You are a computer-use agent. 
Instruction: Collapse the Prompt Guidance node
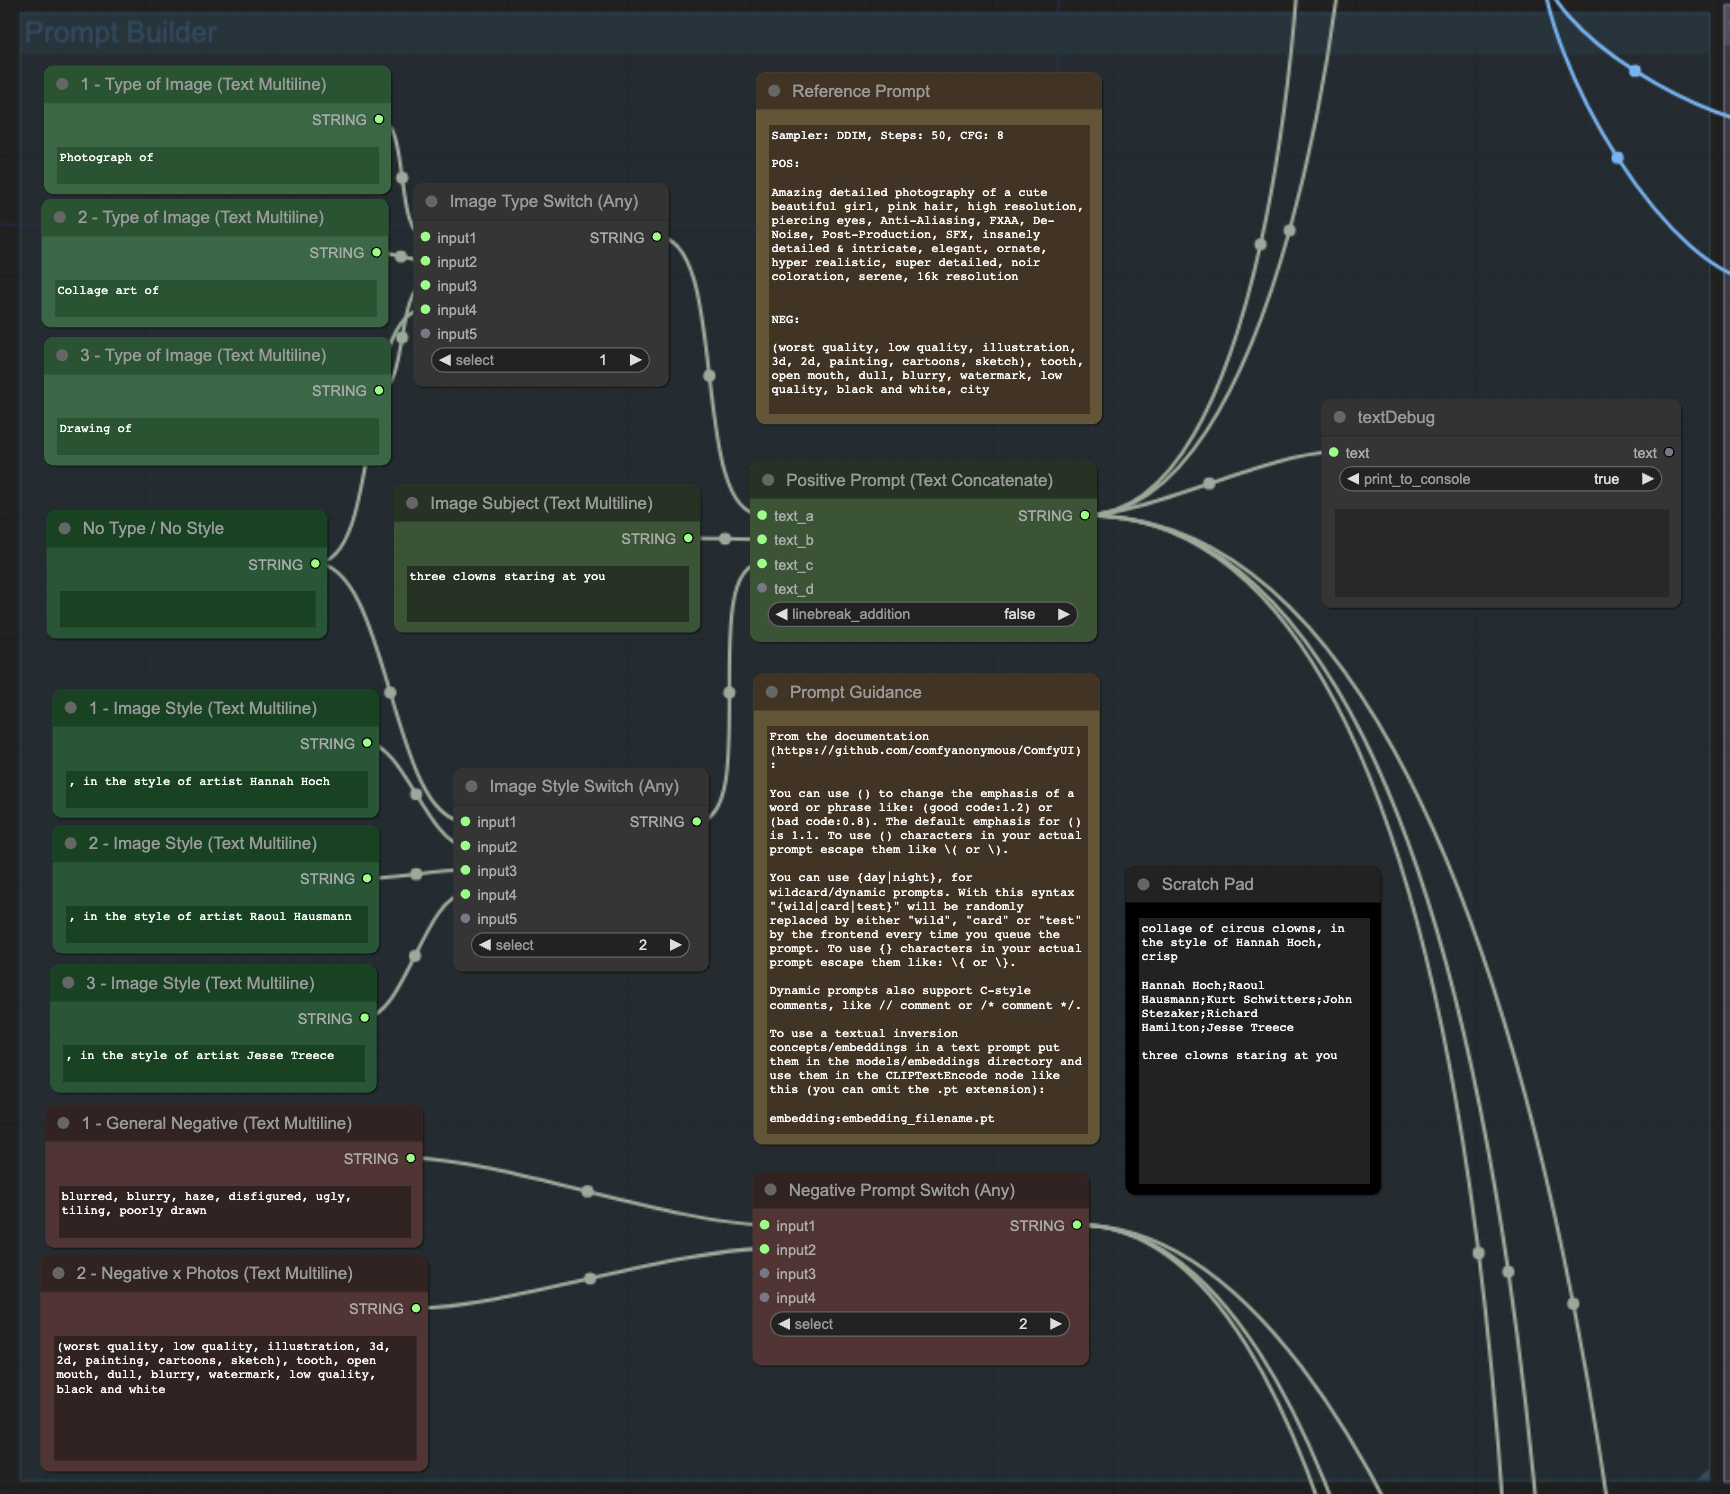[x=772, y=691]
